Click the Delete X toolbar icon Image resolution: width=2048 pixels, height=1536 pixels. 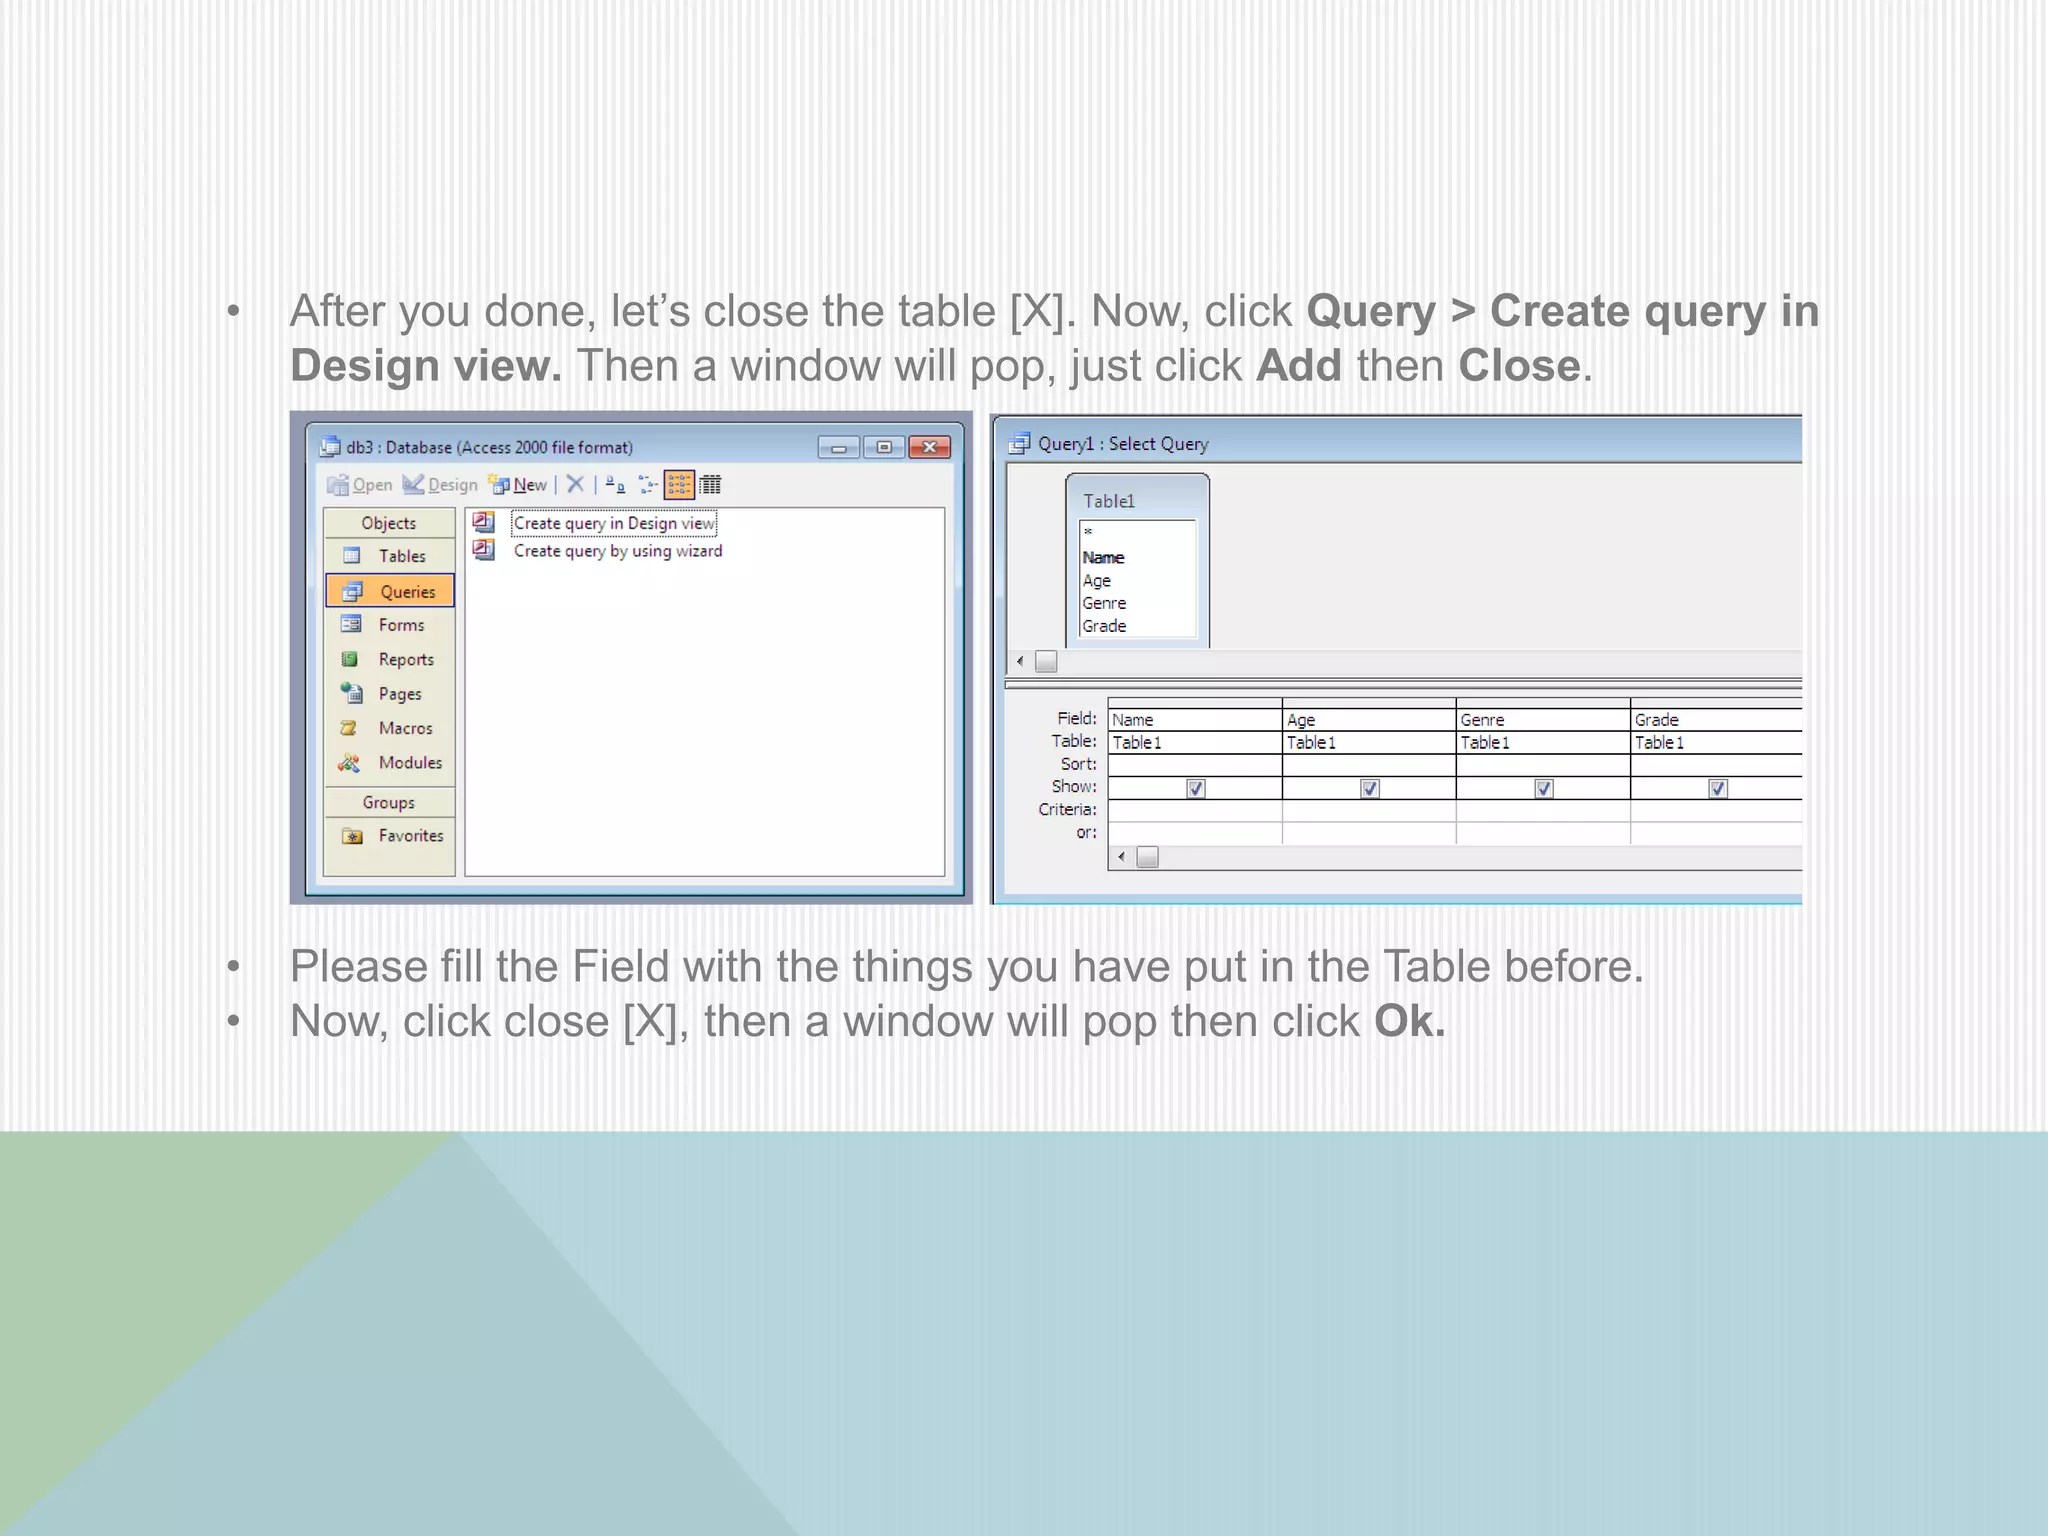575,485
